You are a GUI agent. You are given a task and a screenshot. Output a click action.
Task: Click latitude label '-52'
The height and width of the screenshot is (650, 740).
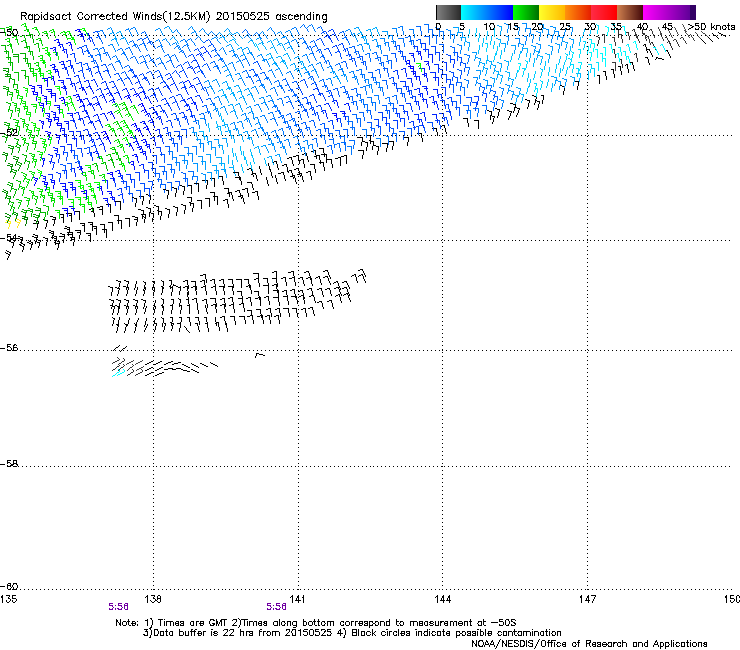pyautogui.click(x=9, y=133)
